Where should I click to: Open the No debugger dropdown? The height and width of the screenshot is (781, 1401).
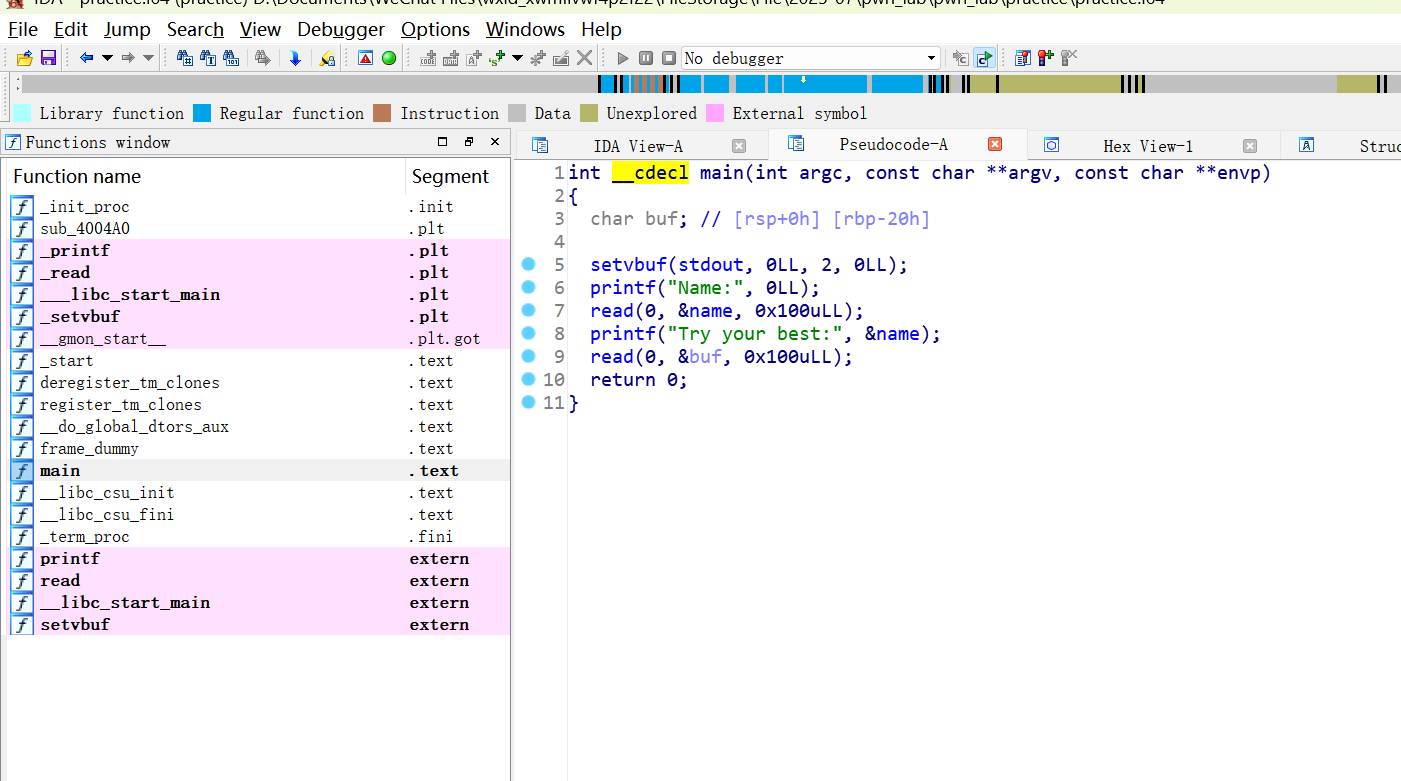pyautogui.click(x=931, y=58)
